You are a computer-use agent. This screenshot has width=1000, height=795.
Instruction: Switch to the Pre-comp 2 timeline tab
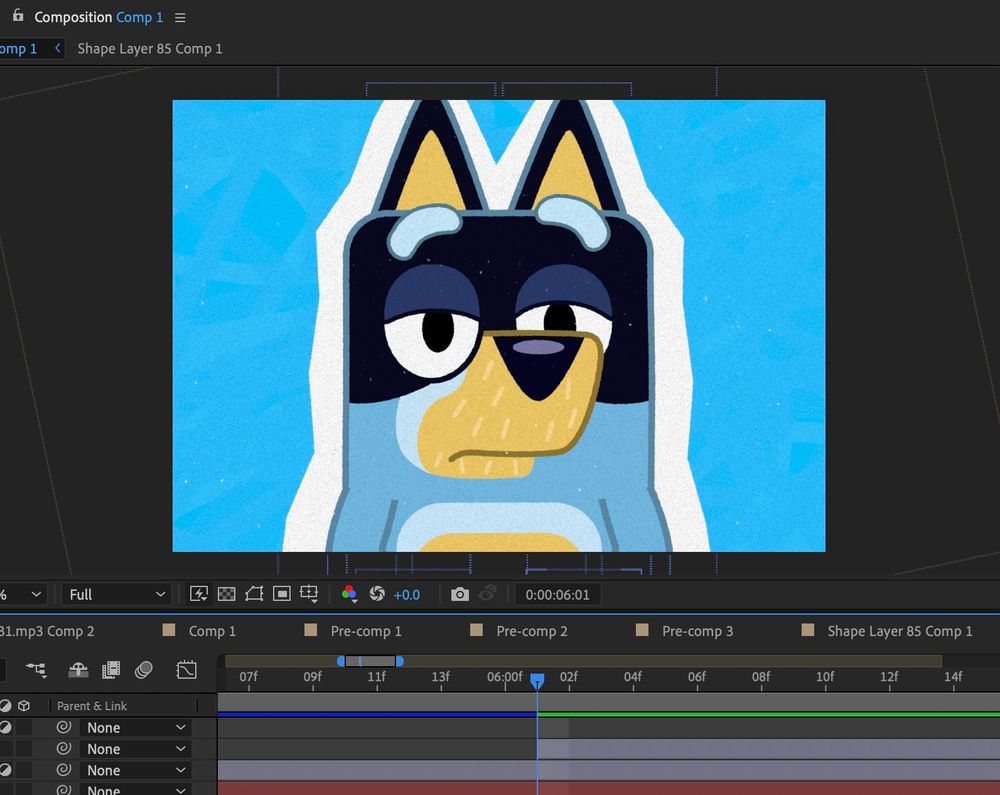(x=531, y=631)
